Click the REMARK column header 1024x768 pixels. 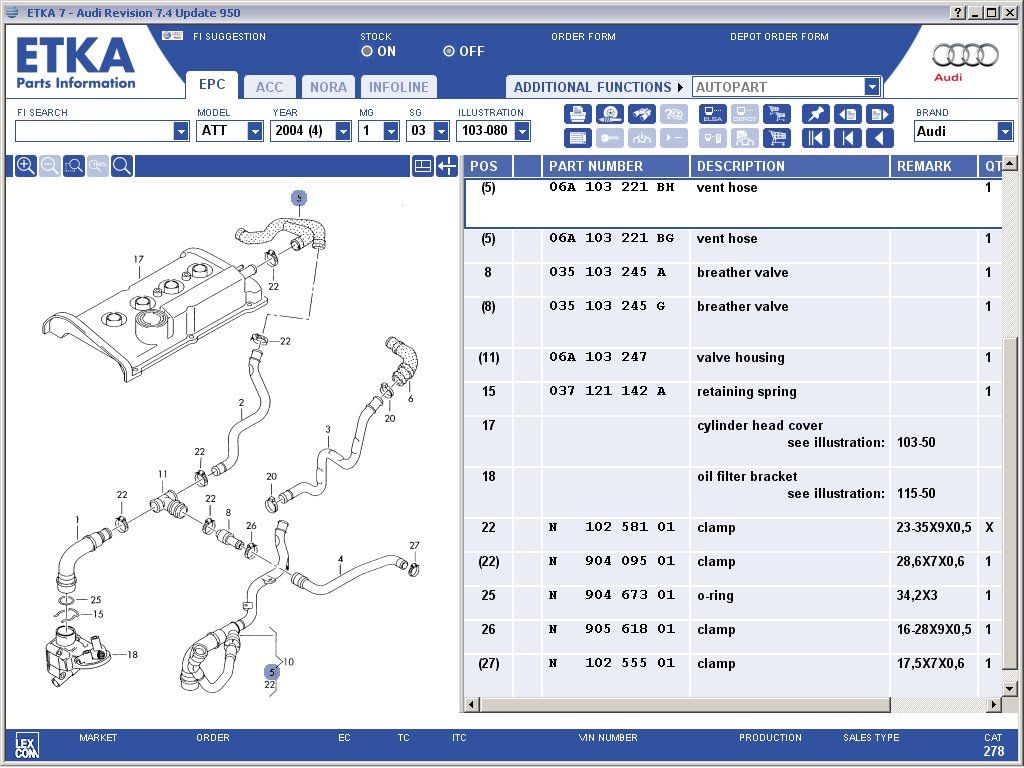click(x=933, y=166)
